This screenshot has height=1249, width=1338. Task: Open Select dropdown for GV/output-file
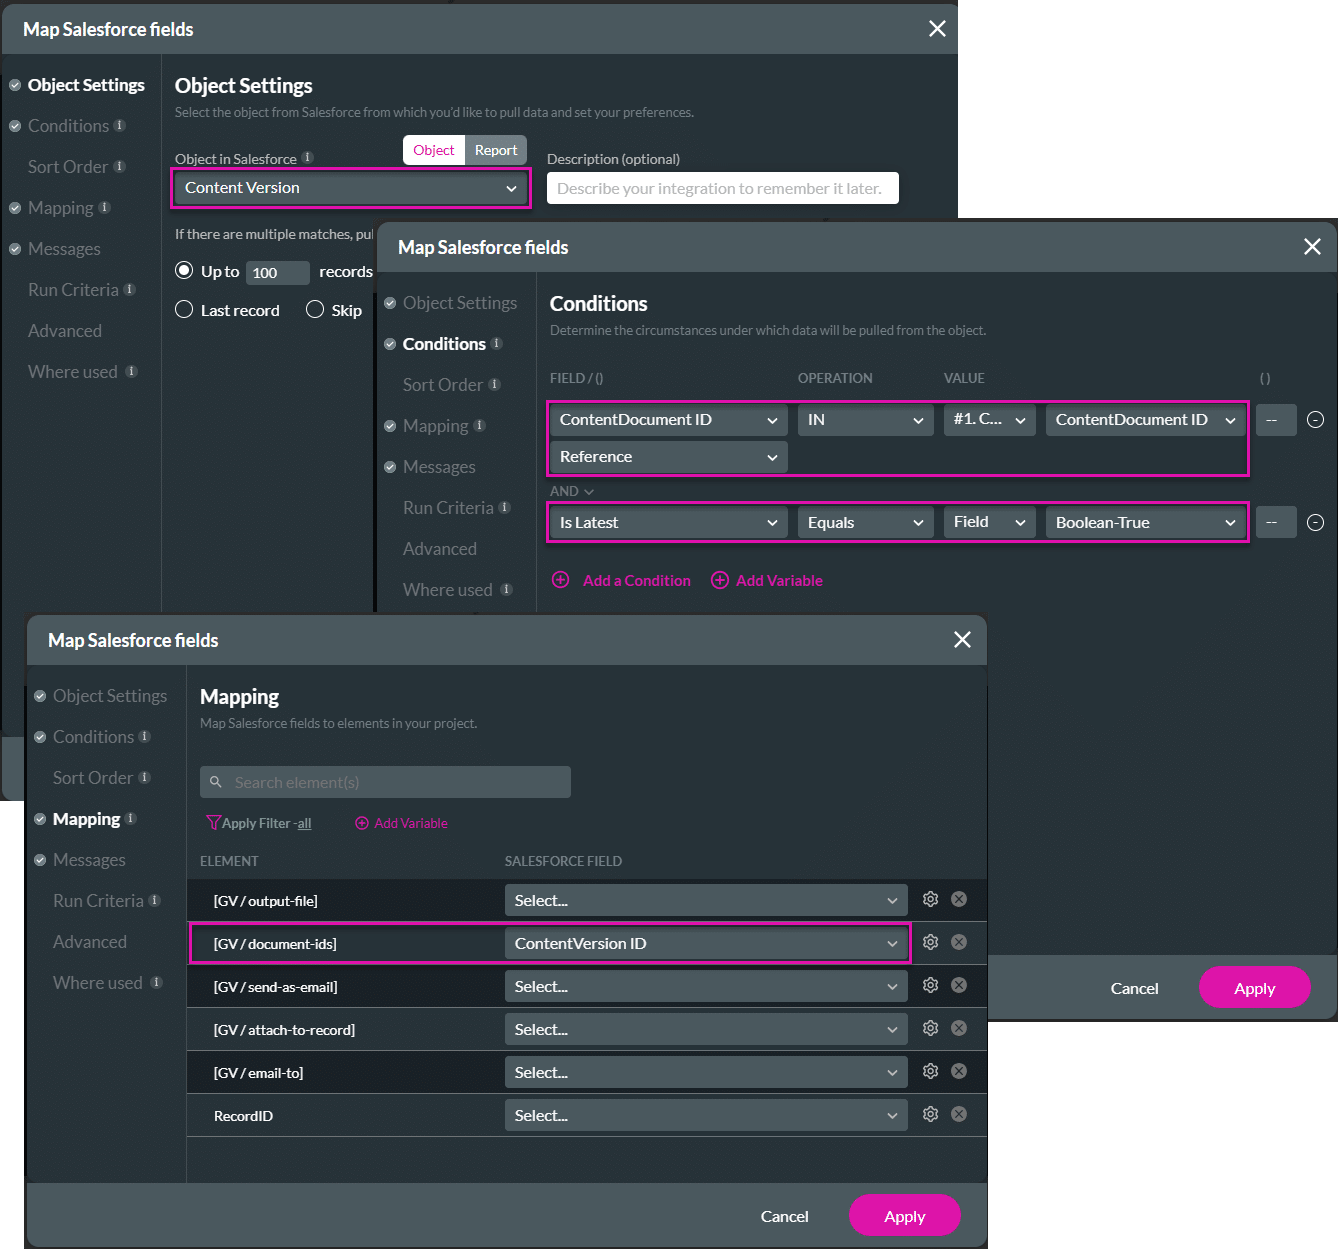(x=706, y=900)
